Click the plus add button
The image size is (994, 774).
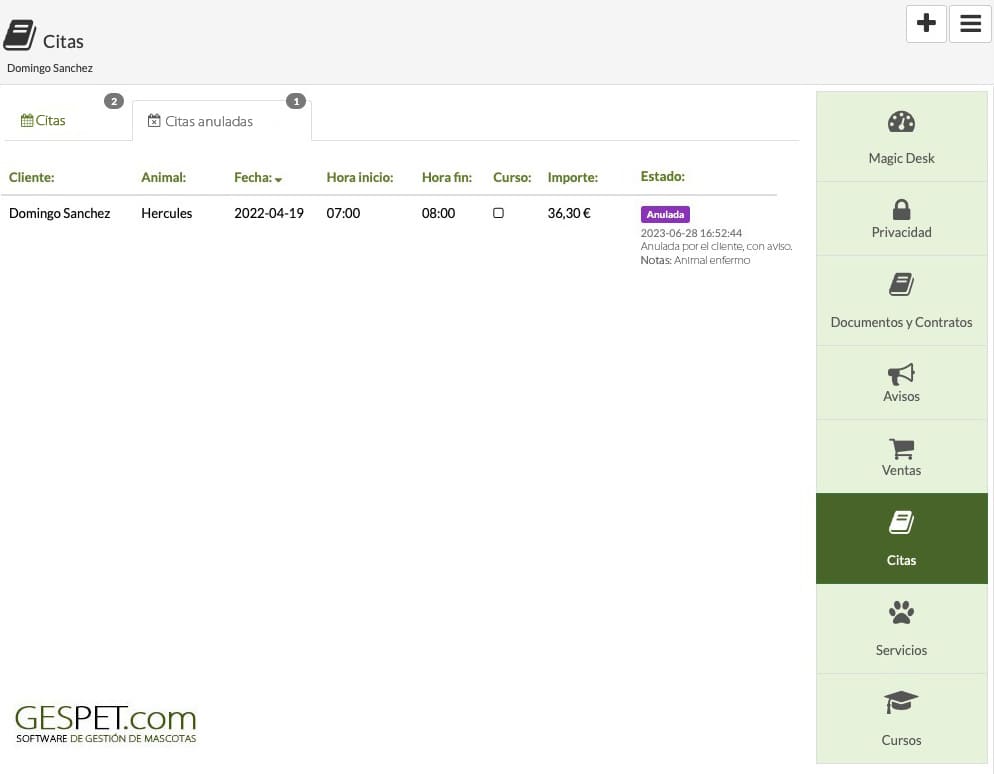926,23
